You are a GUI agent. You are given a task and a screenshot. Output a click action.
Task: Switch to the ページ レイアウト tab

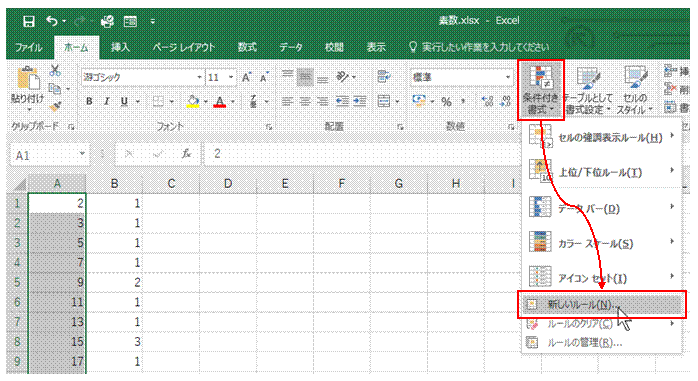tap(184, 47)
